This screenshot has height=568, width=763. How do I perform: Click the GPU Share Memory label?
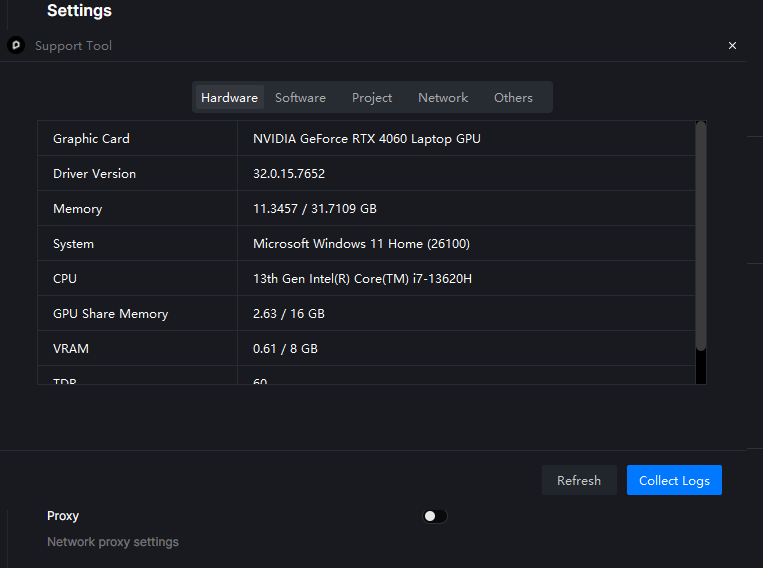[x=110, y=314]
